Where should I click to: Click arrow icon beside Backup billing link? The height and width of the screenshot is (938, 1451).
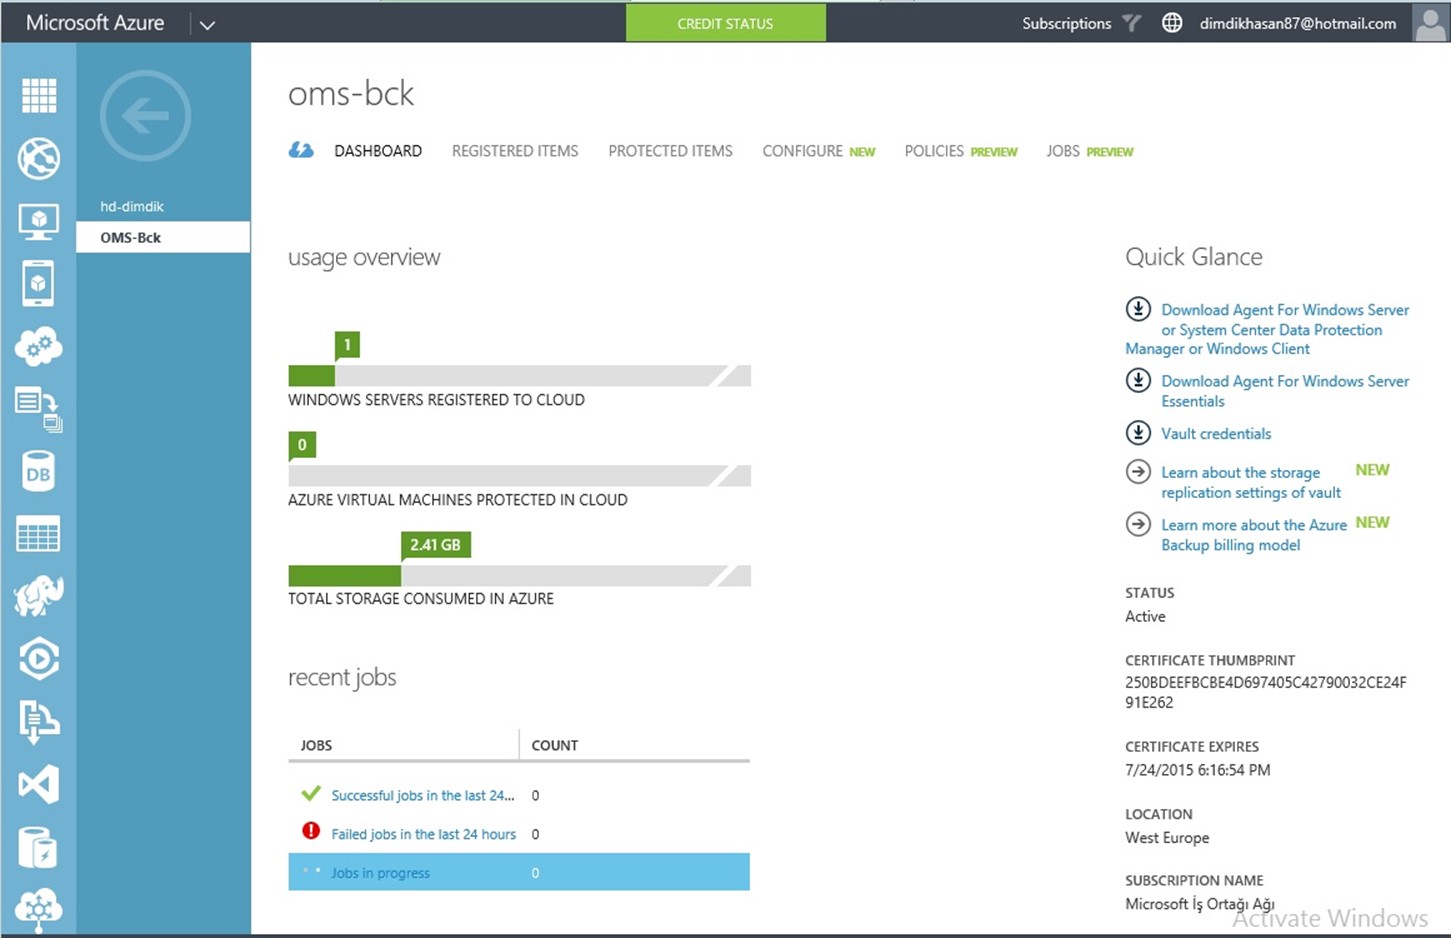click(x=1138, y=524)
